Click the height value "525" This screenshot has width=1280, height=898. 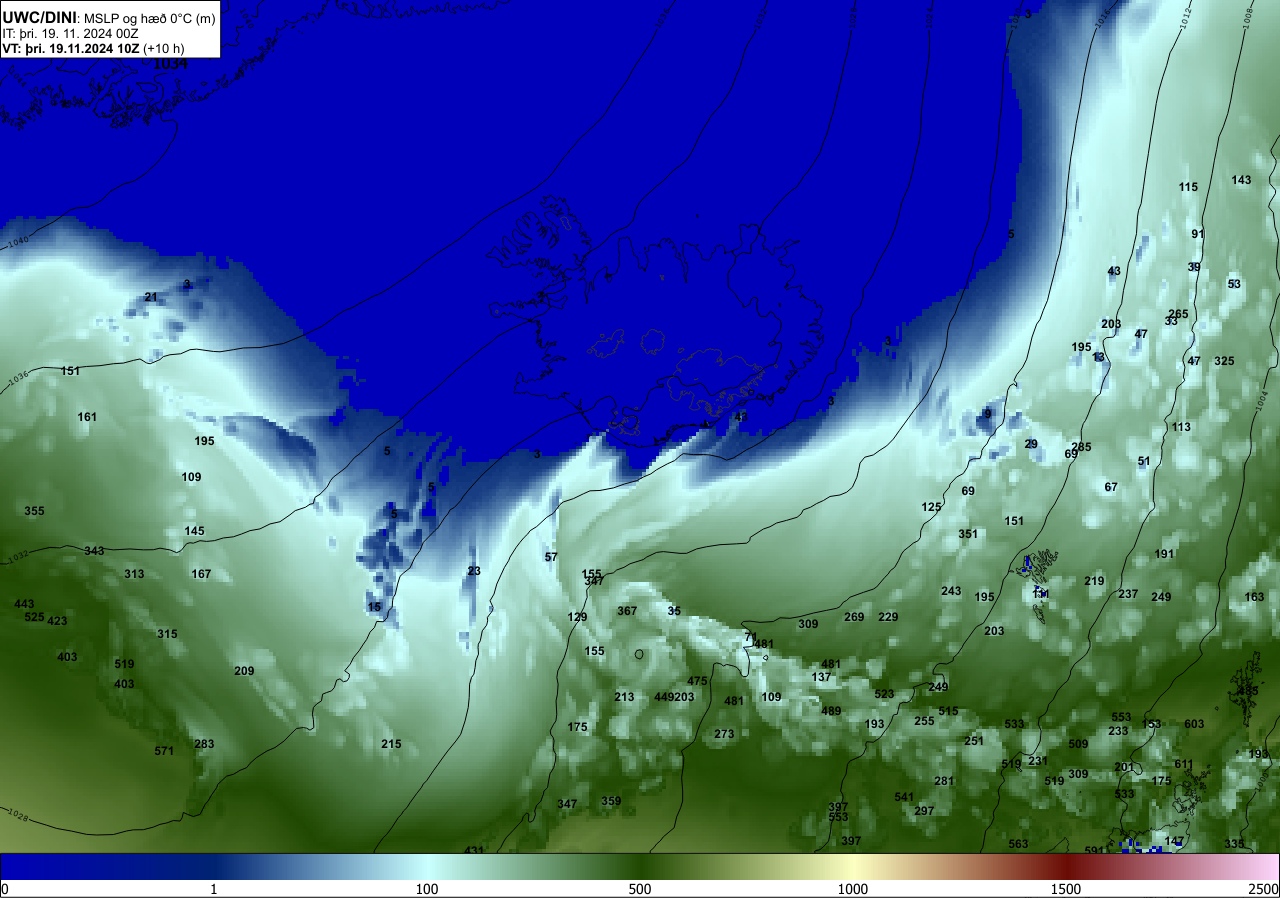tap(34, 617)
